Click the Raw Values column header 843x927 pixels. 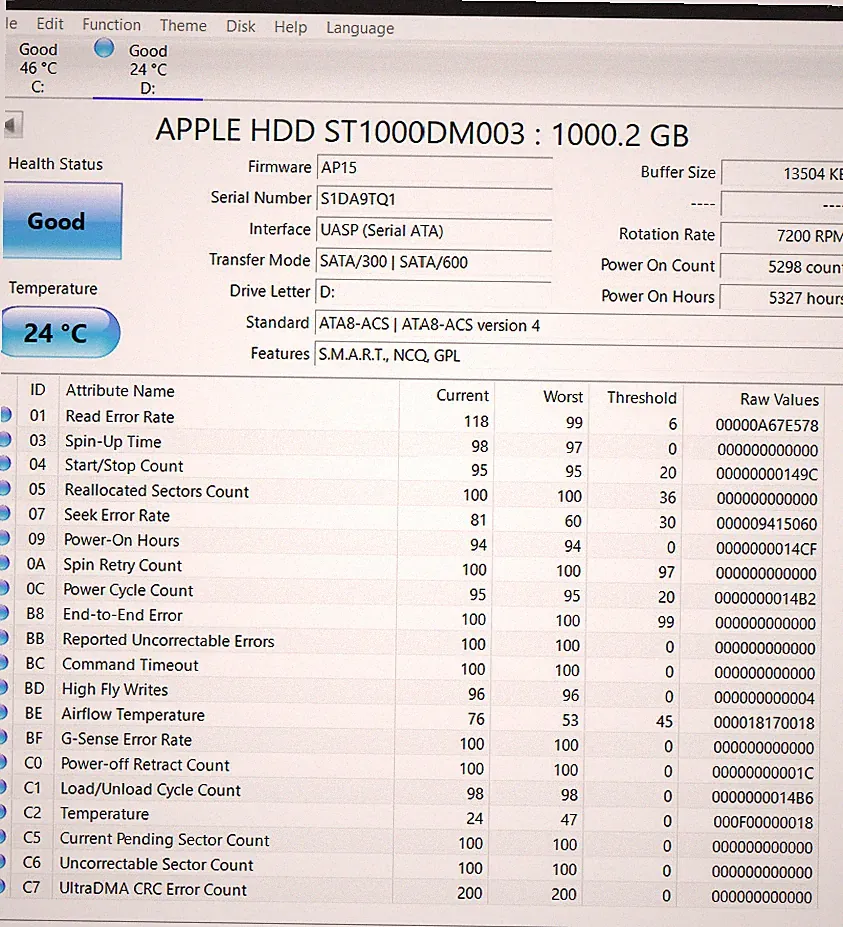tap(779, 400)
